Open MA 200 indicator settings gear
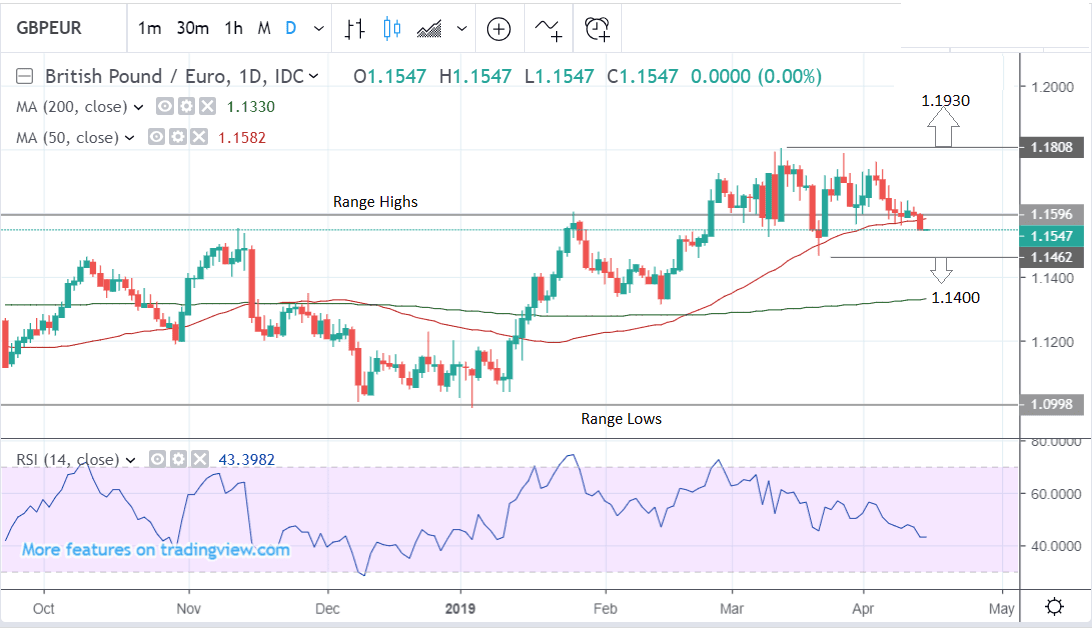Image resolution: width=1092 pixels, height=630 pixels. (186, 107)
